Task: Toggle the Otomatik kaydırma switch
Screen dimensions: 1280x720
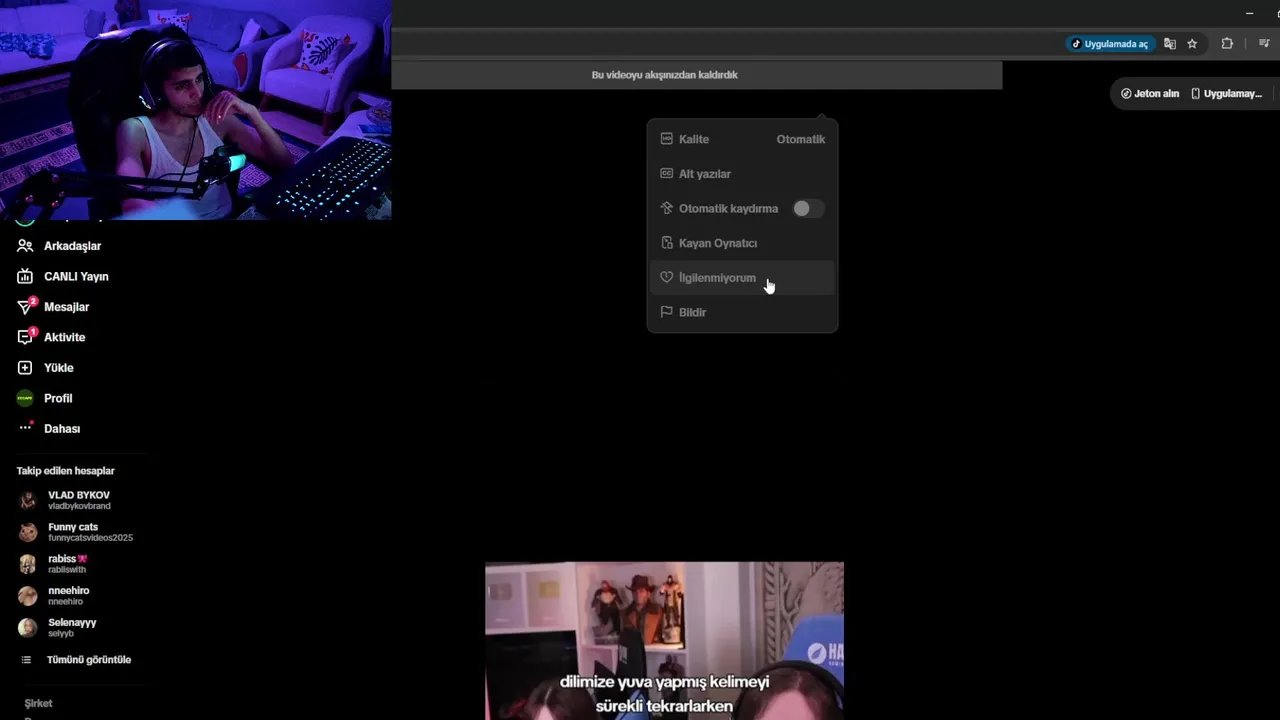Action: 808,208
